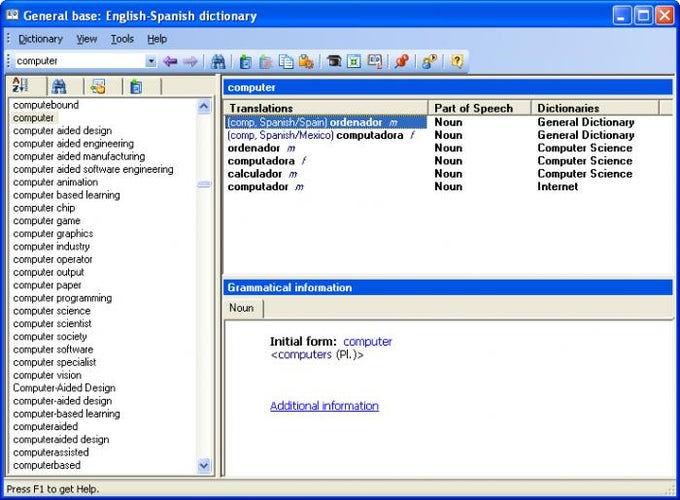Select computer science in the list
The width and height of the screenshot is (680, 500).
point(52,311)
